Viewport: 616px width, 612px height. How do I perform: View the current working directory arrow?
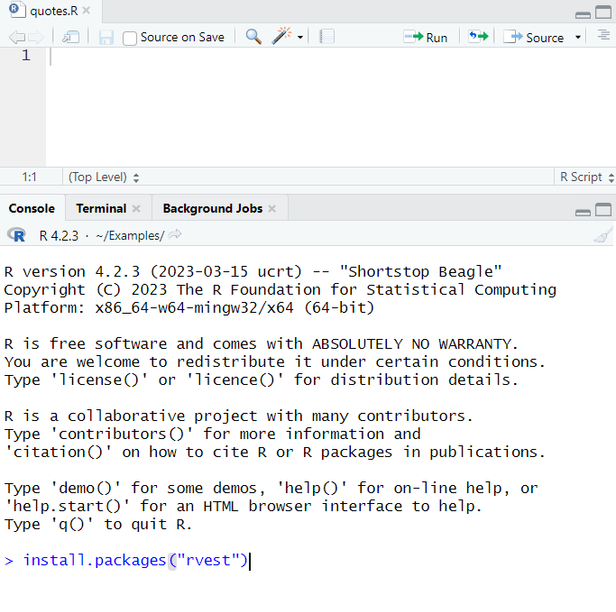coord(175,235)
